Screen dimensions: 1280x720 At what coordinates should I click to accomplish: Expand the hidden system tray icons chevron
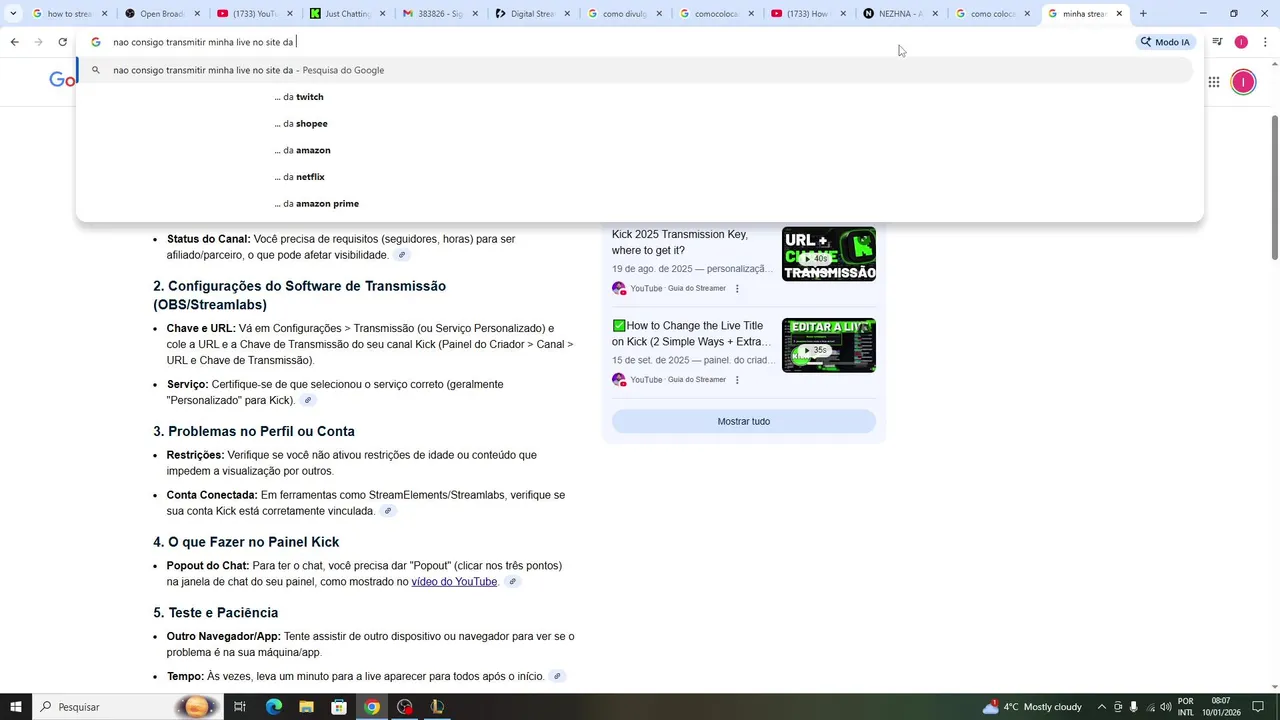click(1102, 707)
